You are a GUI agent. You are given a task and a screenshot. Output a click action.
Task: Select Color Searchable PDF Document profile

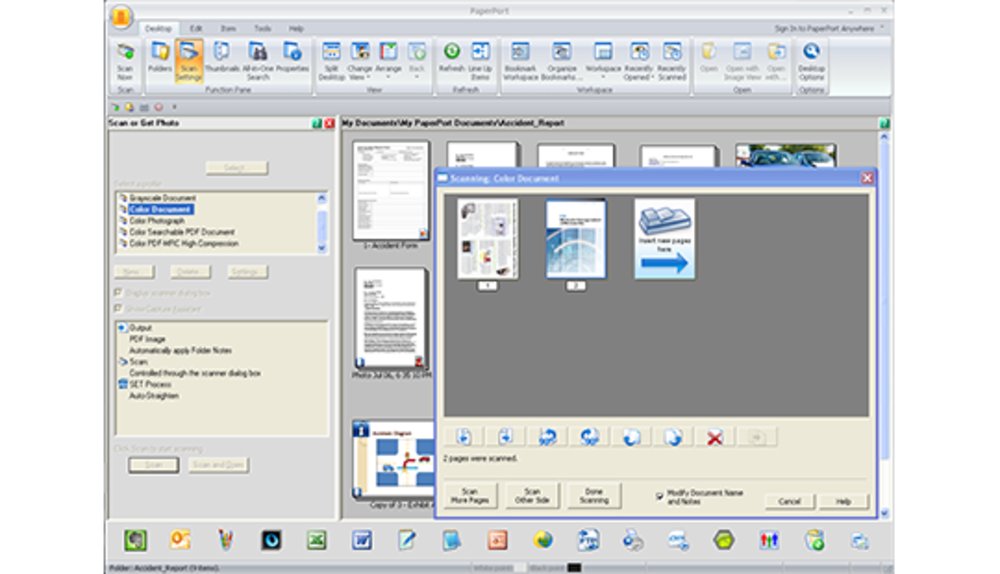click(x=181, y=232)
